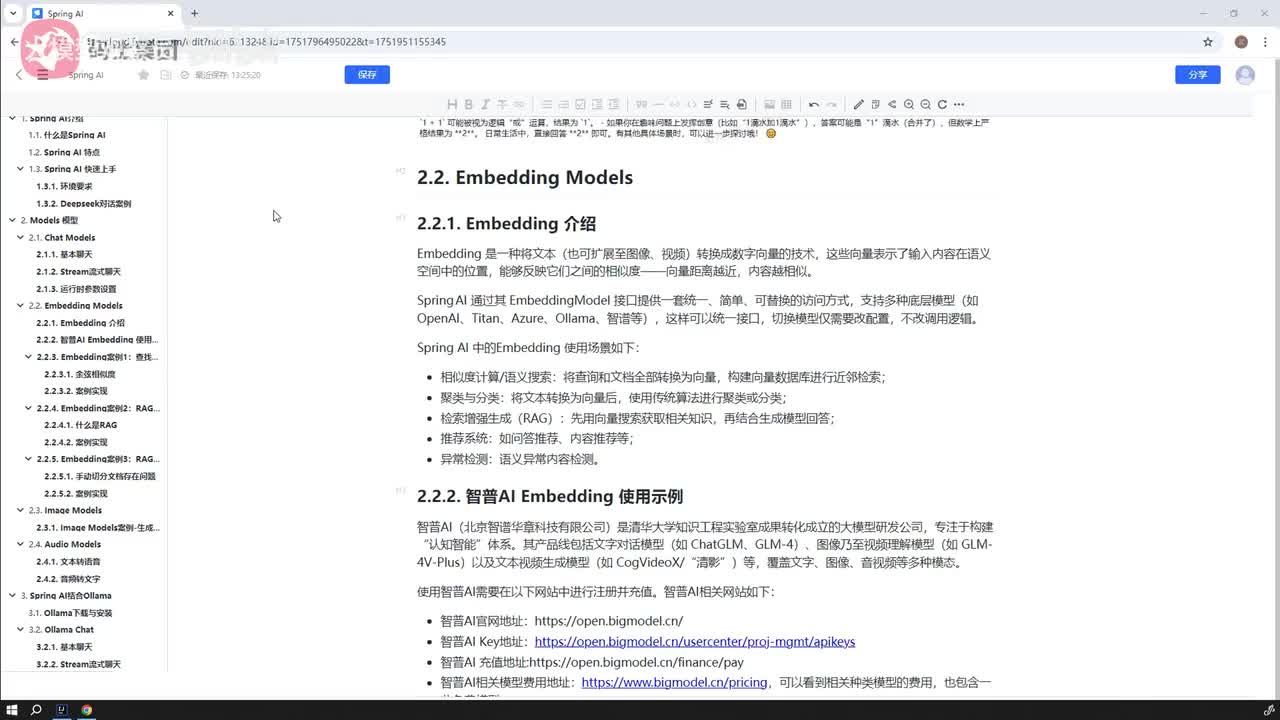Collapse the 2.2.4. Embedding案例2 outline node

[28, 408]
